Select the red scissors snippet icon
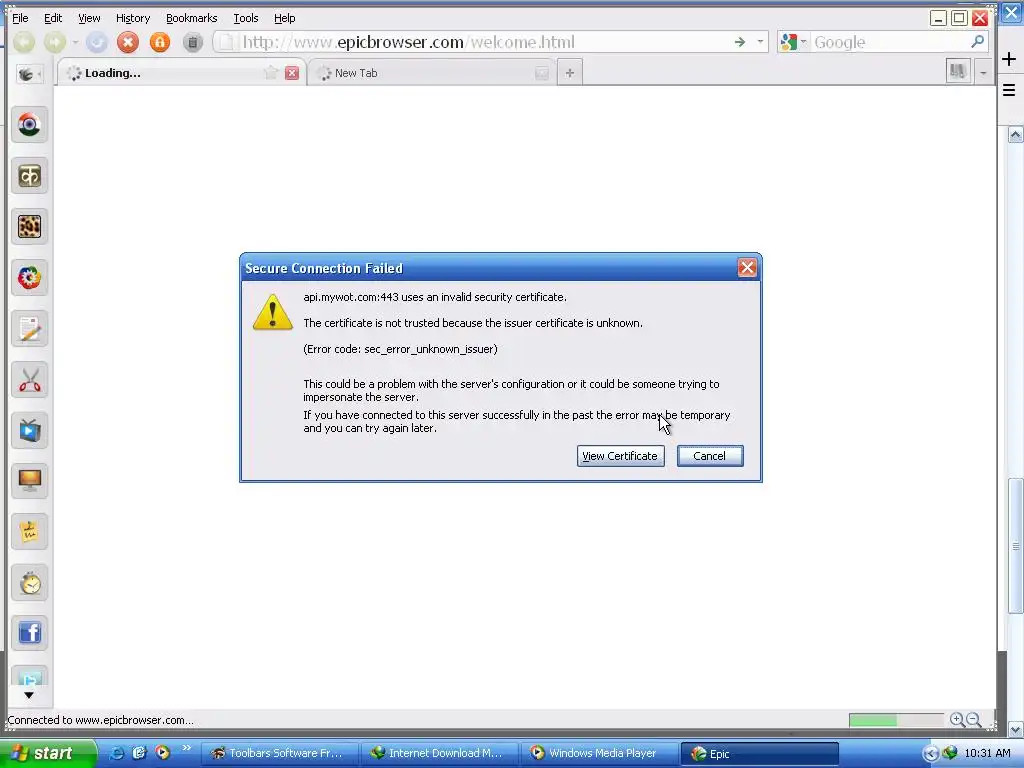1024x768 pixels. [x=29, y=380]
